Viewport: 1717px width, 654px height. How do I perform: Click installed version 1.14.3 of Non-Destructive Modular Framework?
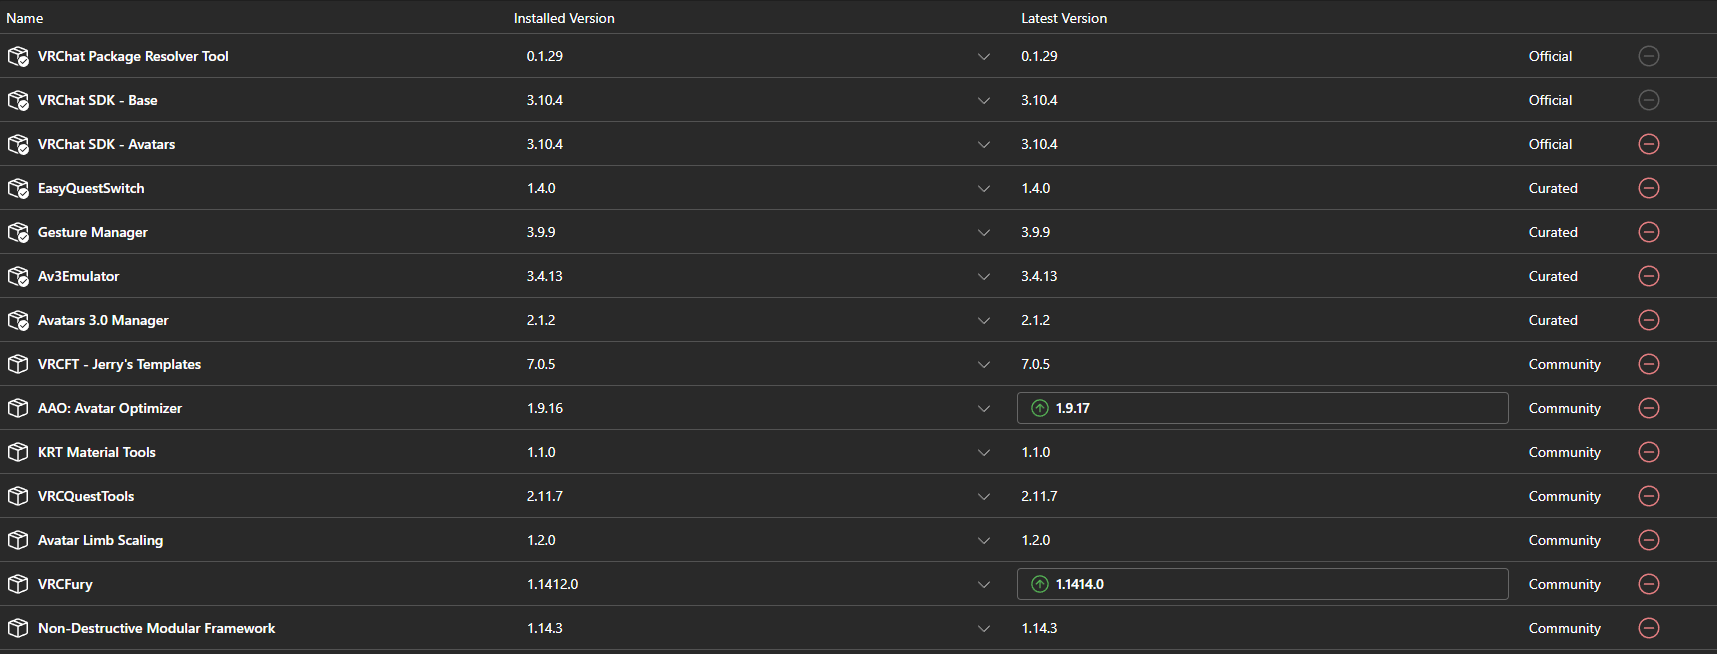(545, 628)
